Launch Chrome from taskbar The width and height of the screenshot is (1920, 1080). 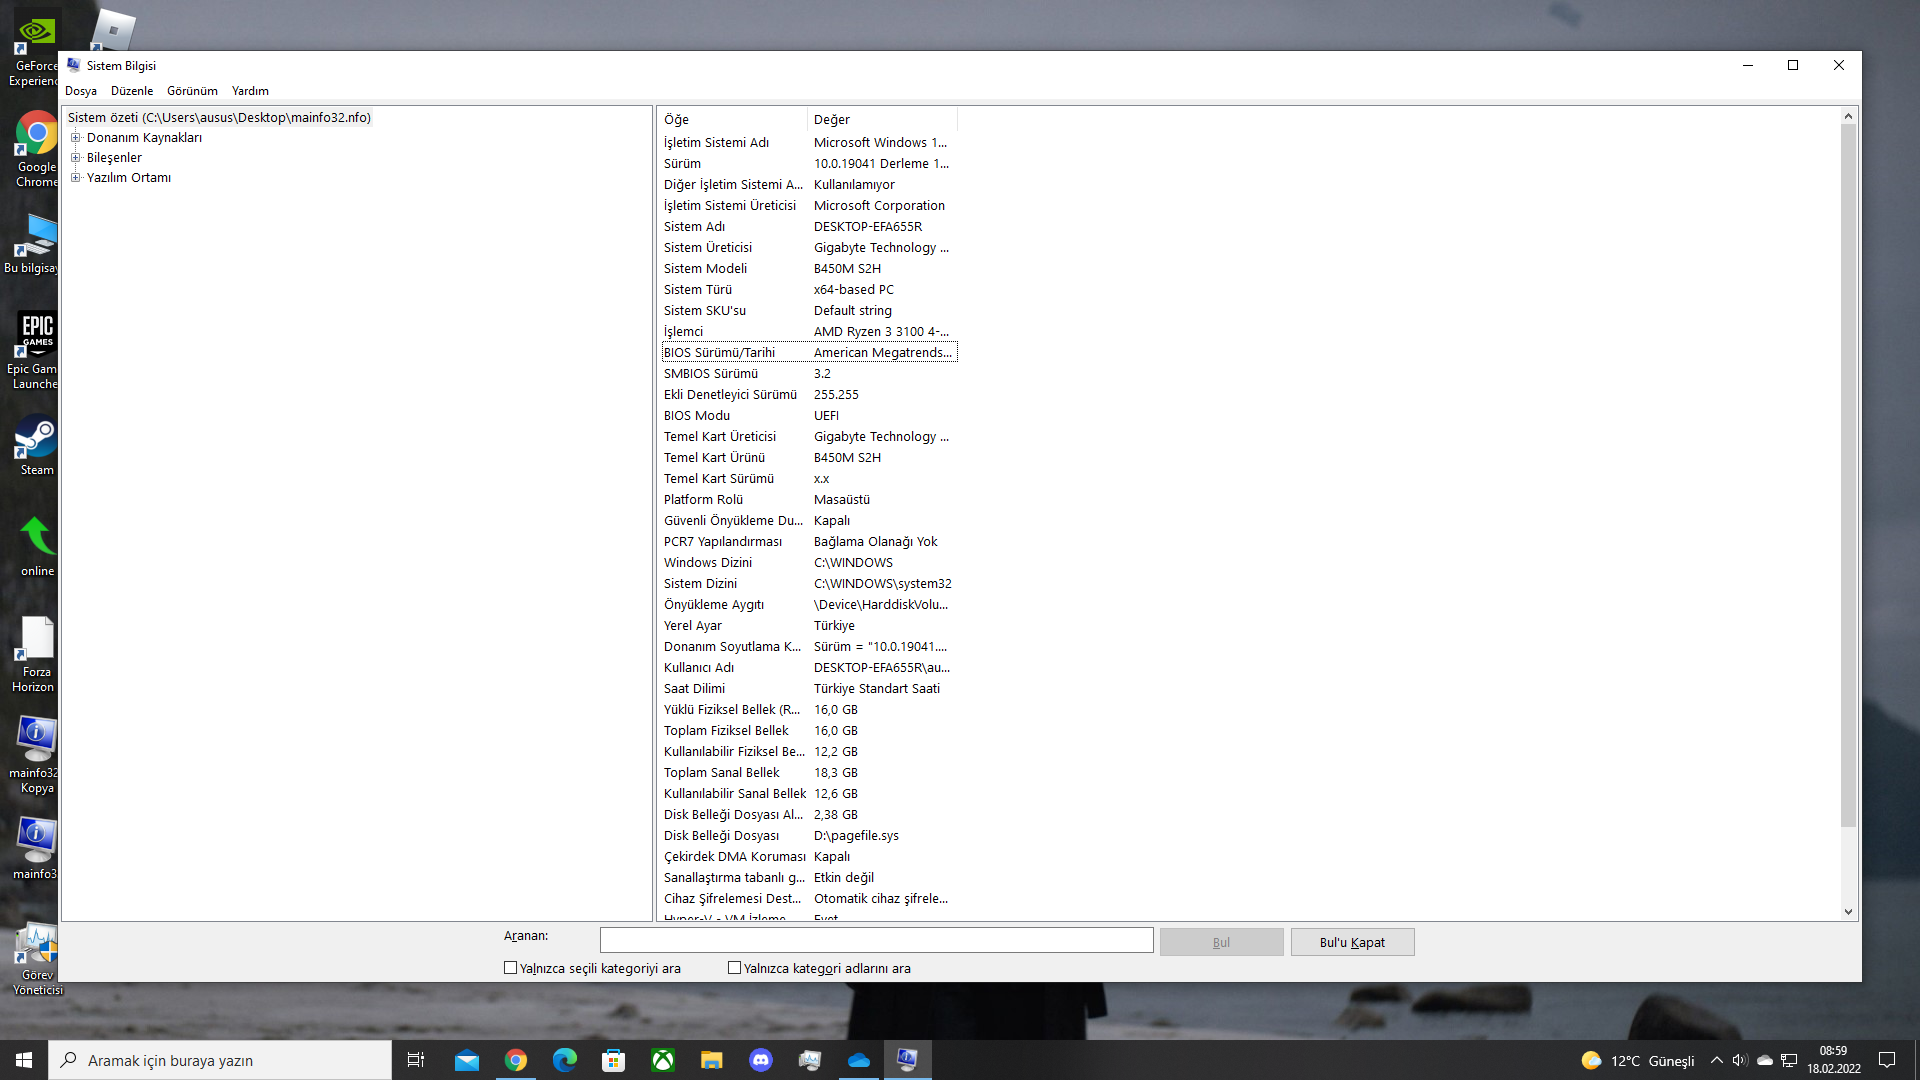[516, 1060]
